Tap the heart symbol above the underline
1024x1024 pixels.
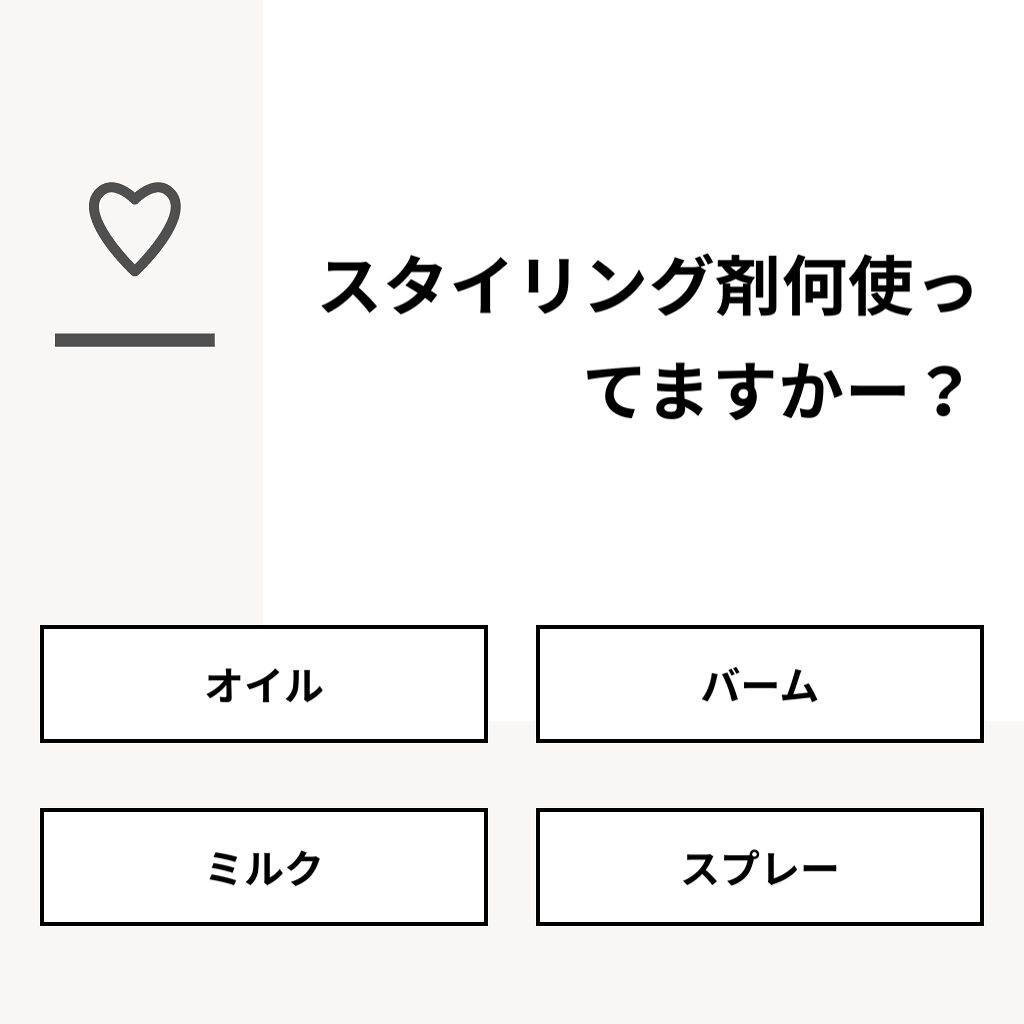[135, 227]
